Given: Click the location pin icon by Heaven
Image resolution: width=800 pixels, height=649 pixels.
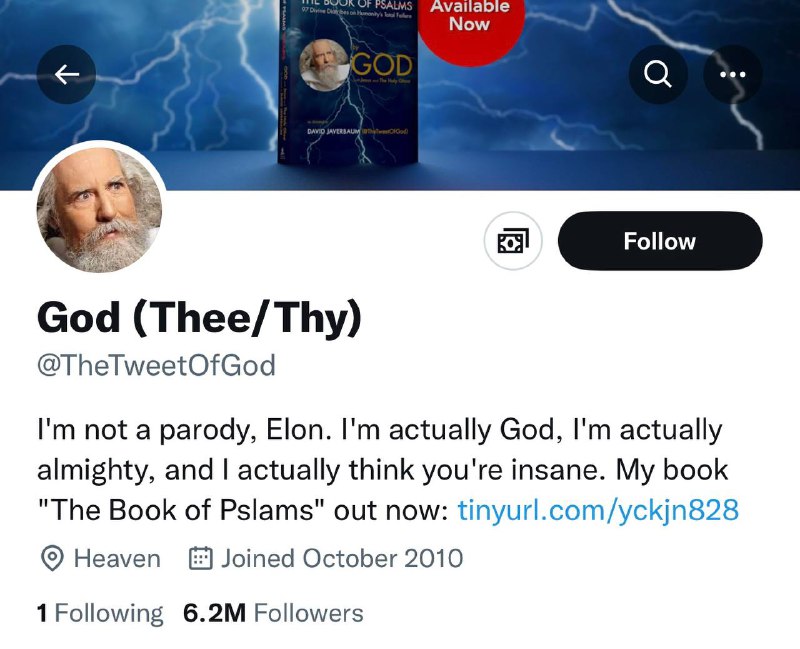Looking at the screenshot, I should tap(51, 558).
